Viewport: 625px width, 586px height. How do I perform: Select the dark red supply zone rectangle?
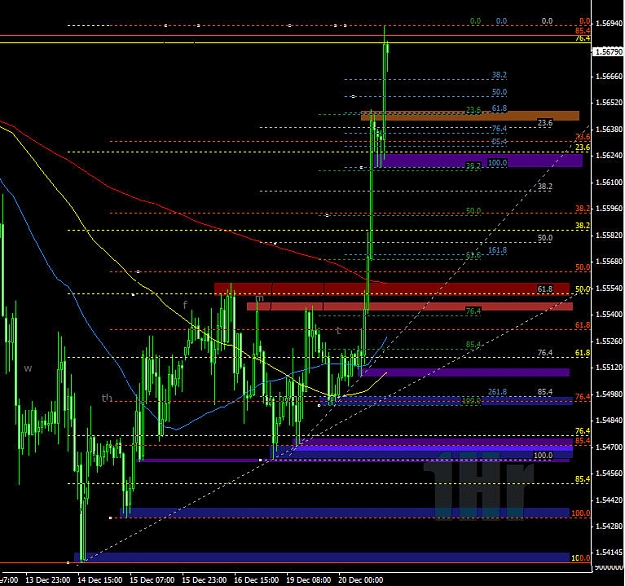392,289
